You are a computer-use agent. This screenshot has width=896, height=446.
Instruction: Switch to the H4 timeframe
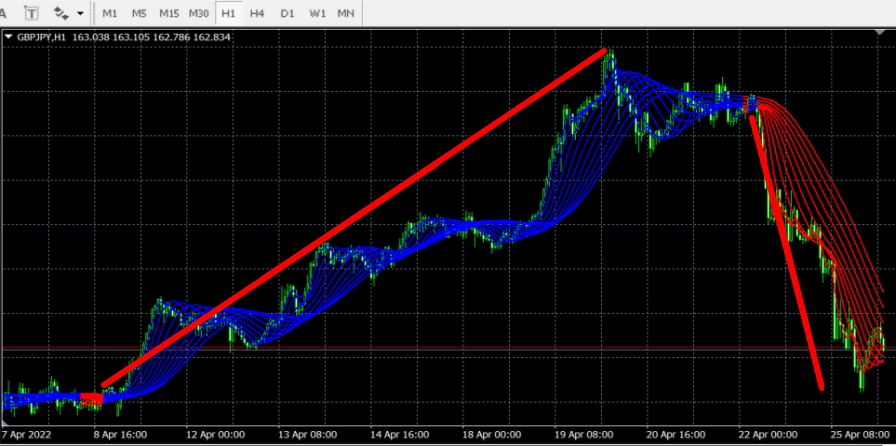point(257,13)
